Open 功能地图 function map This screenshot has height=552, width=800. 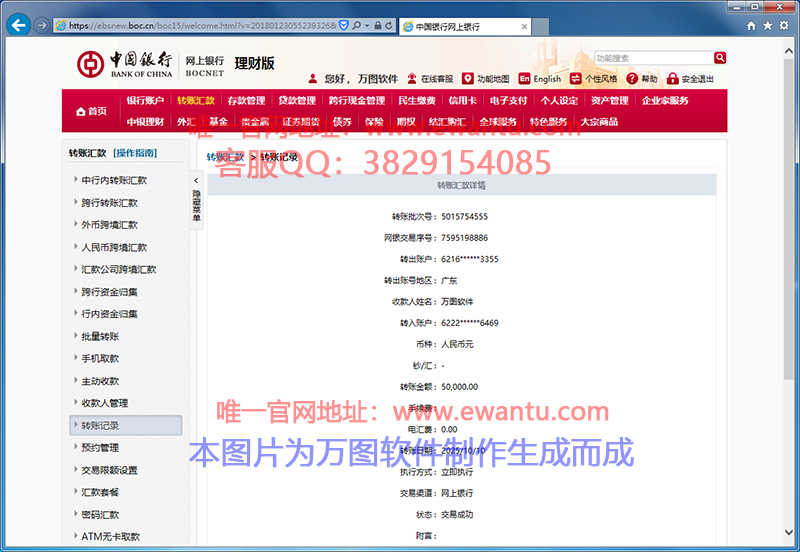point(486,79)
